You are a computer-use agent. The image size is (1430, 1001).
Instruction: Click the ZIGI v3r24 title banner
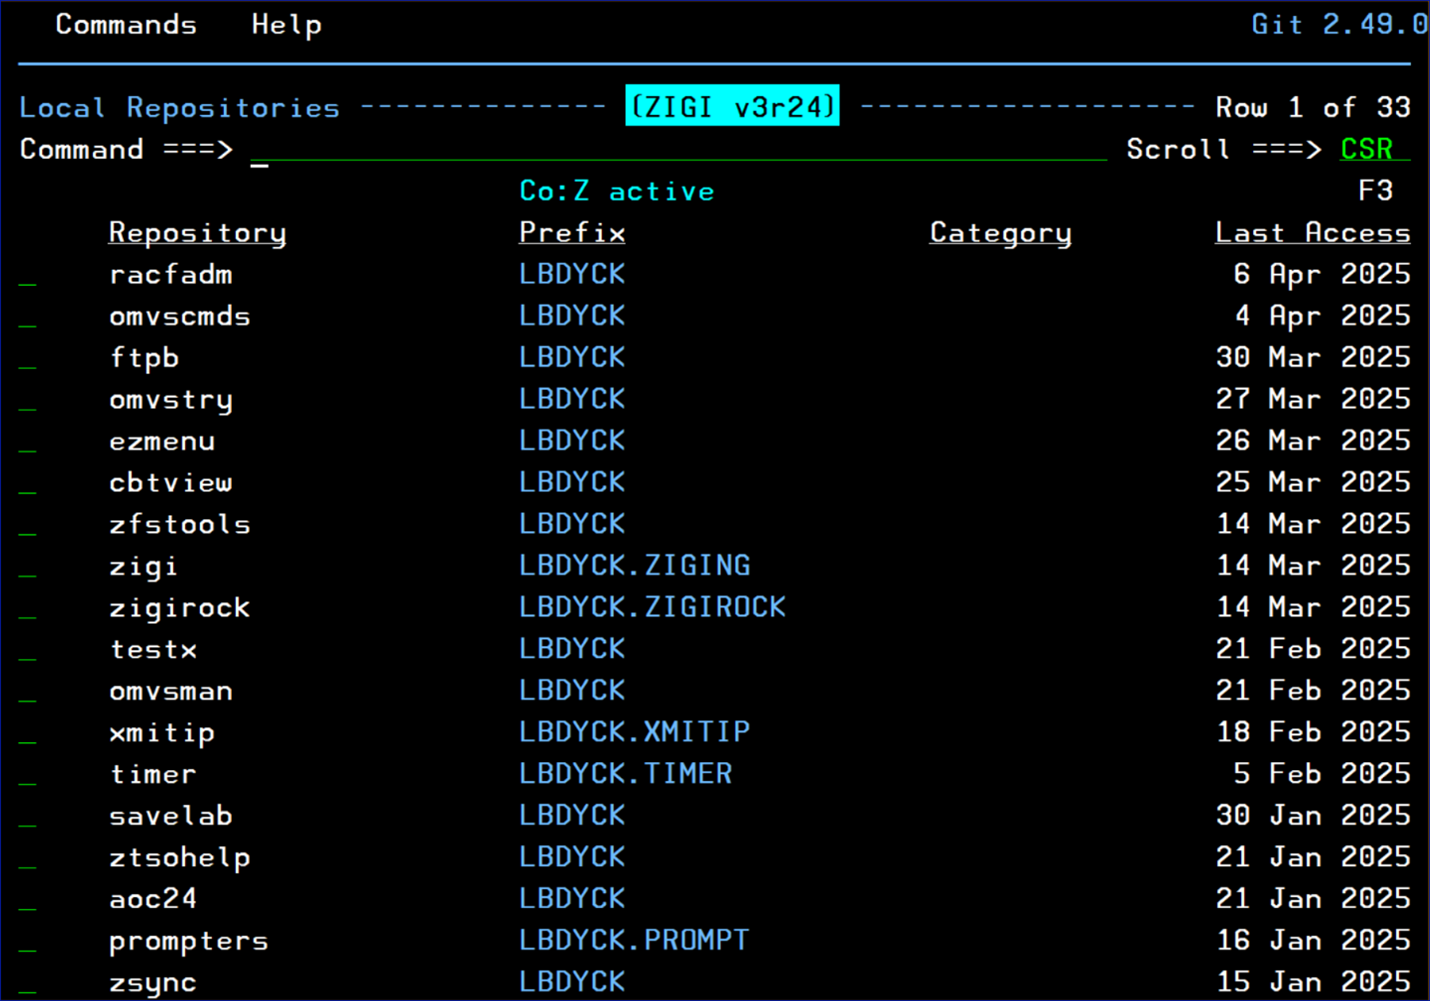(x=732, y=105)
